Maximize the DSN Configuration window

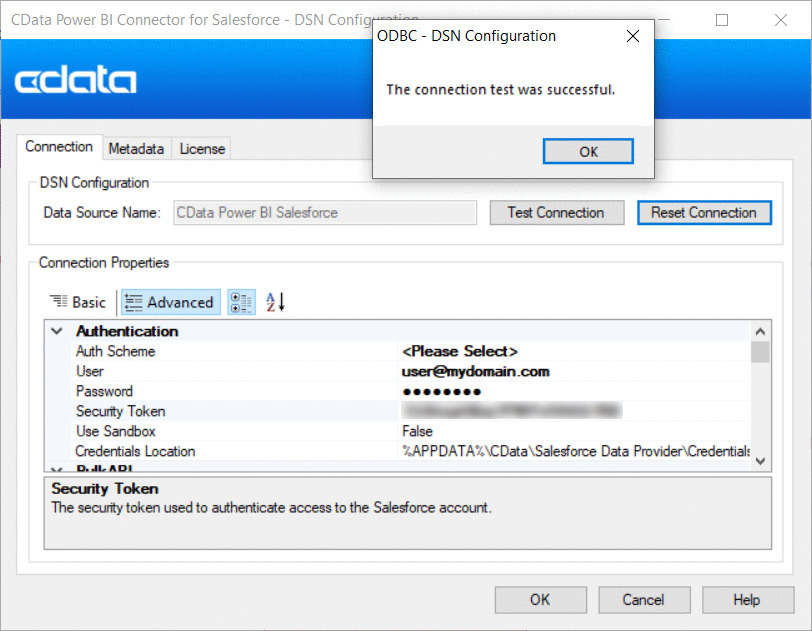[722, 20]
